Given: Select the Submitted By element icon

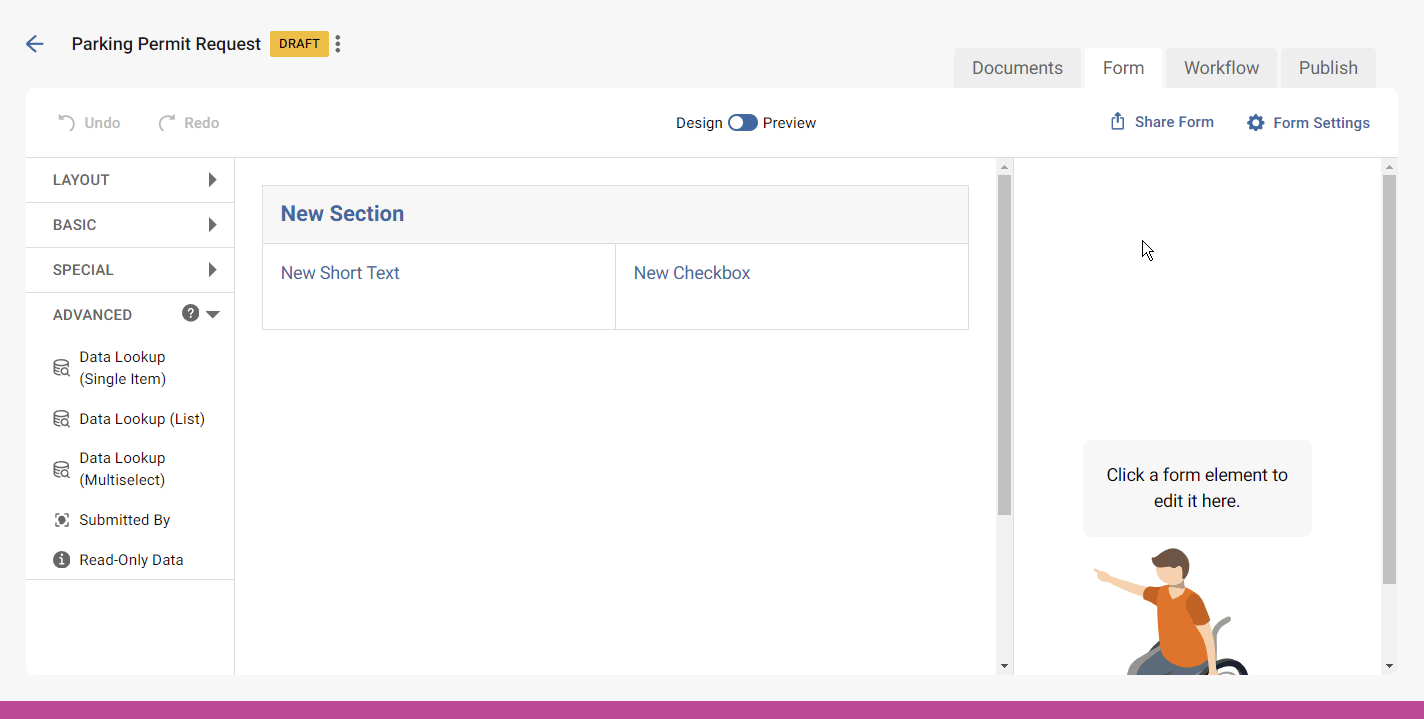Looking at the screenshot, I should click(x=62, y=520).
